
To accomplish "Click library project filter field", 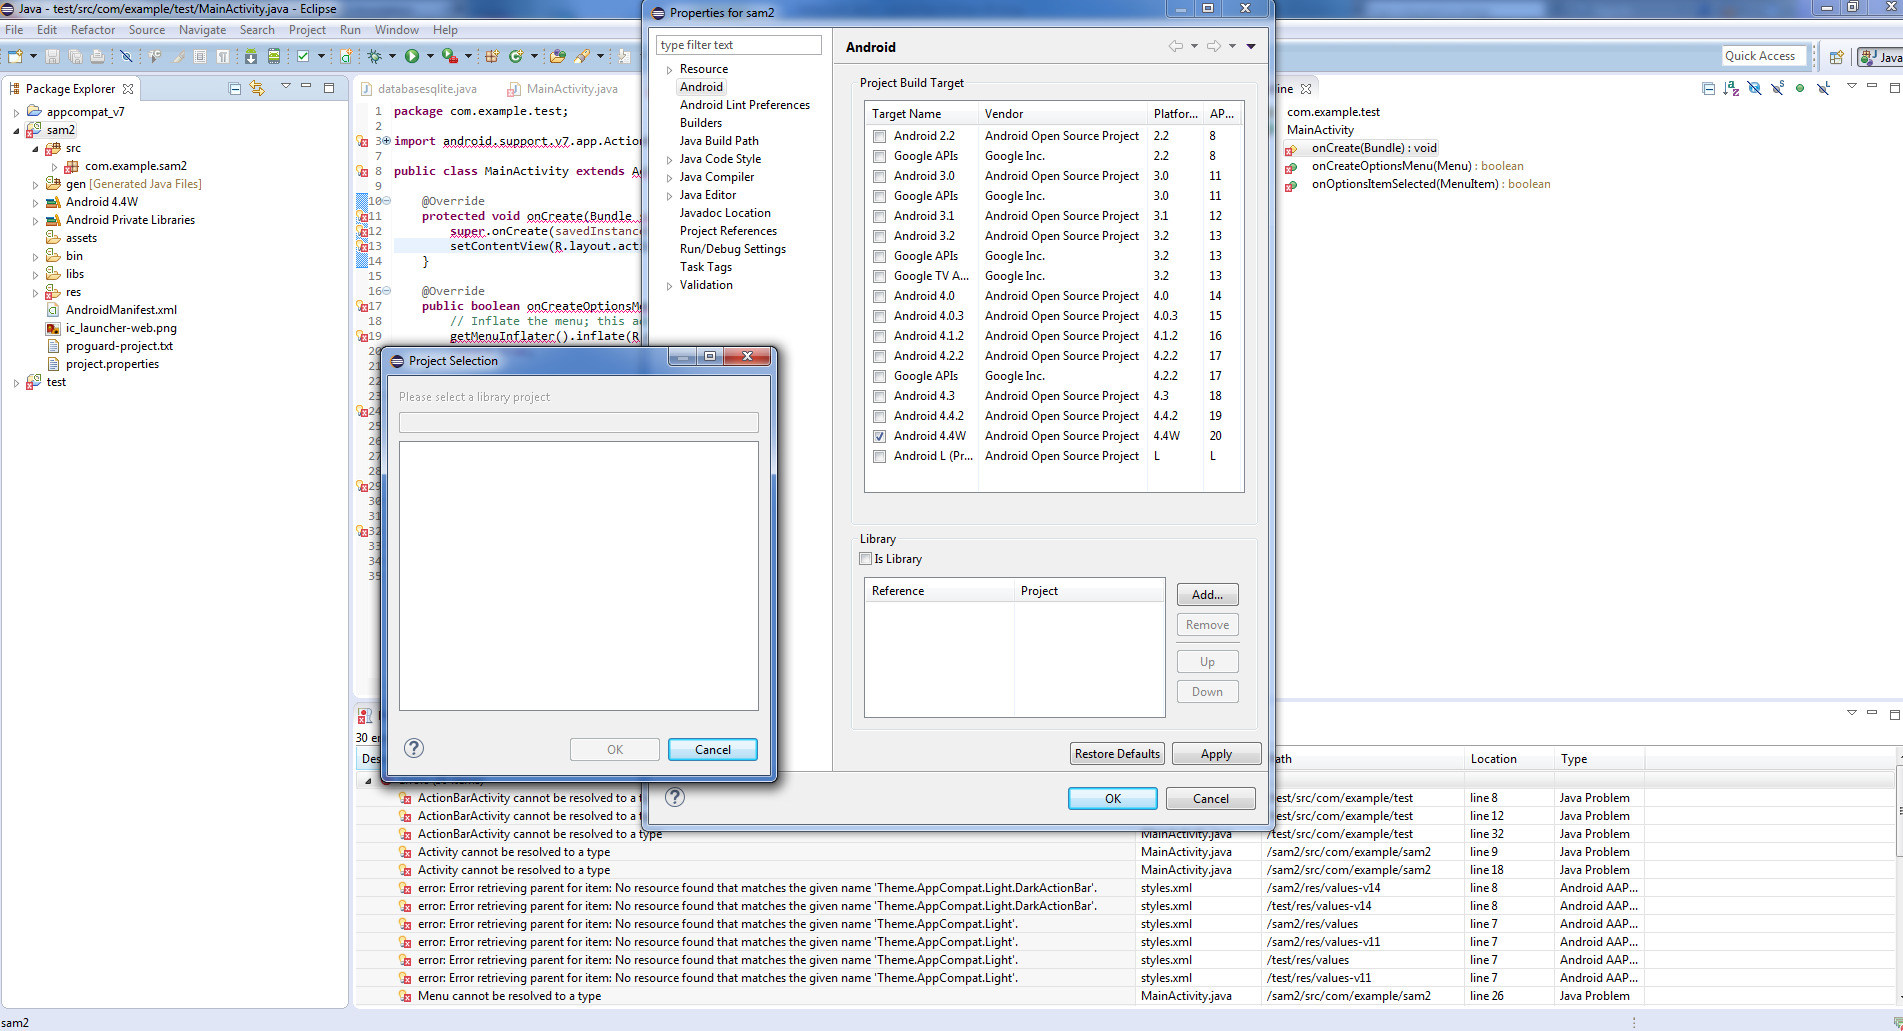I will pos(578,422).
